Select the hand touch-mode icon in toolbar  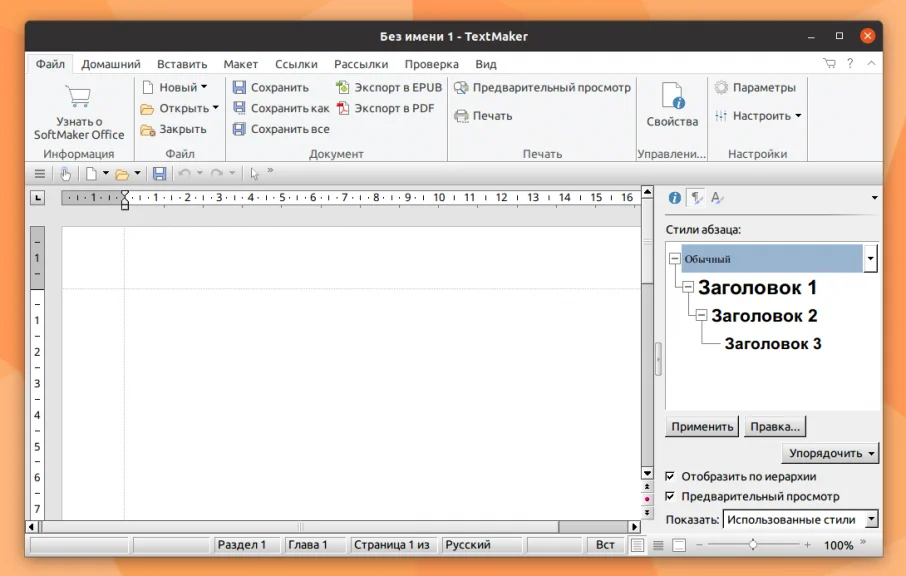[65, 173]
